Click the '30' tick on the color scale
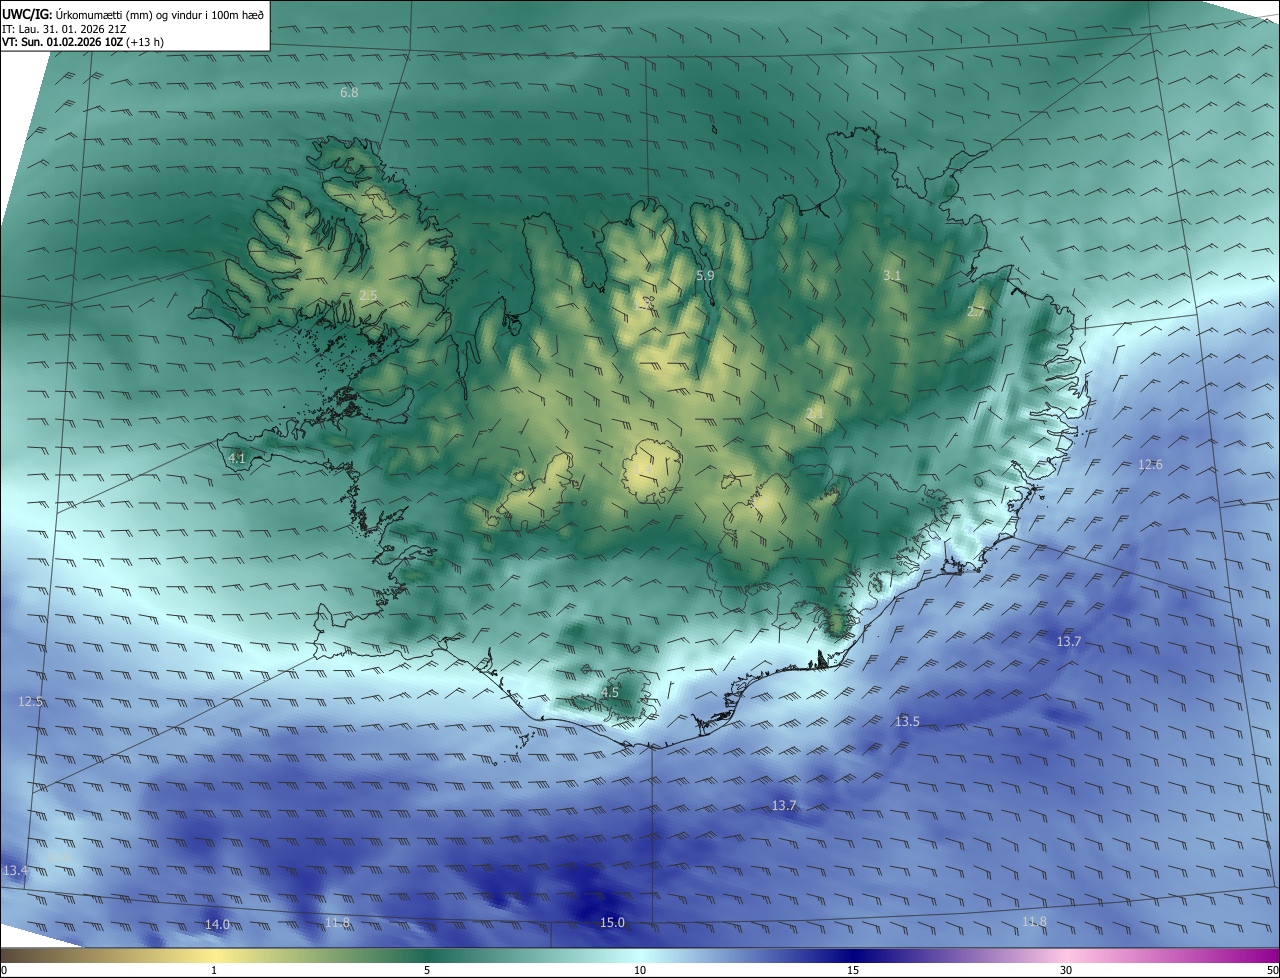 tap(1066, 970)
